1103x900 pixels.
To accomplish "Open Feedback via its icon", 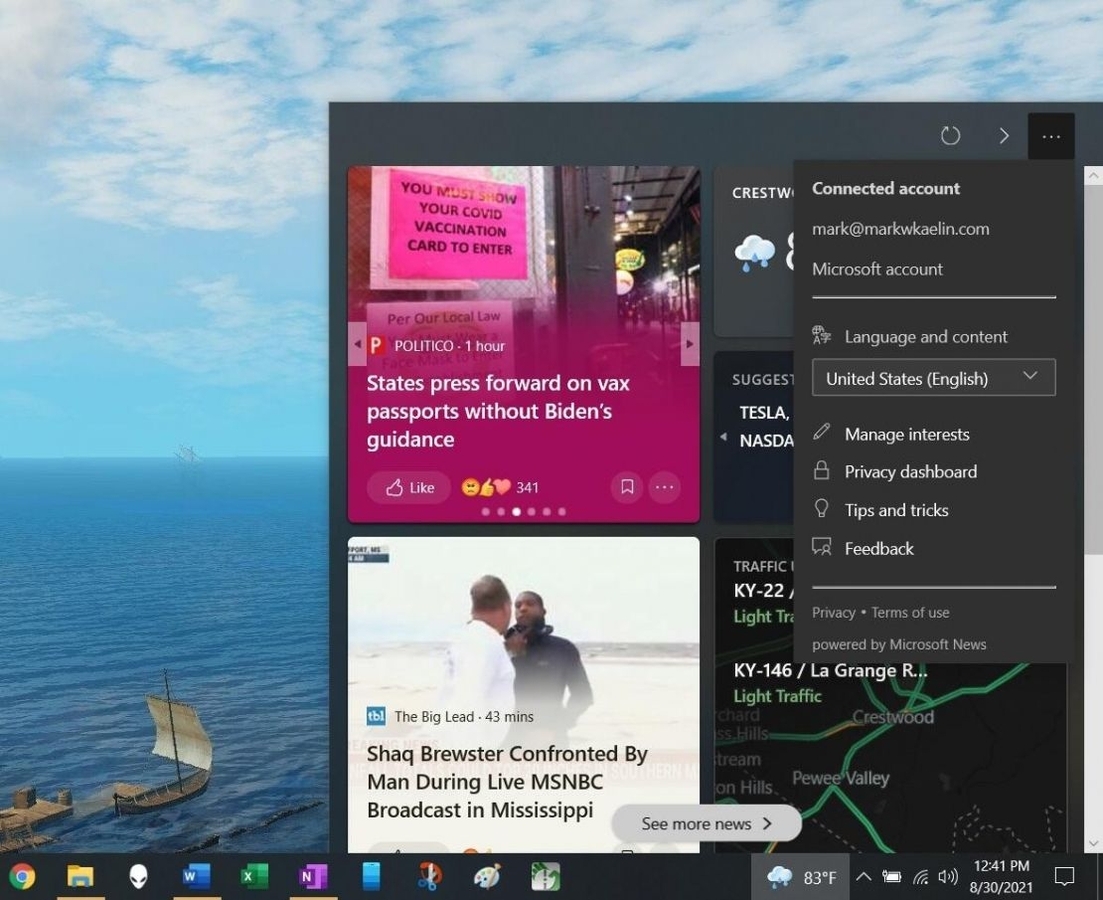I will tap(821, 547).
